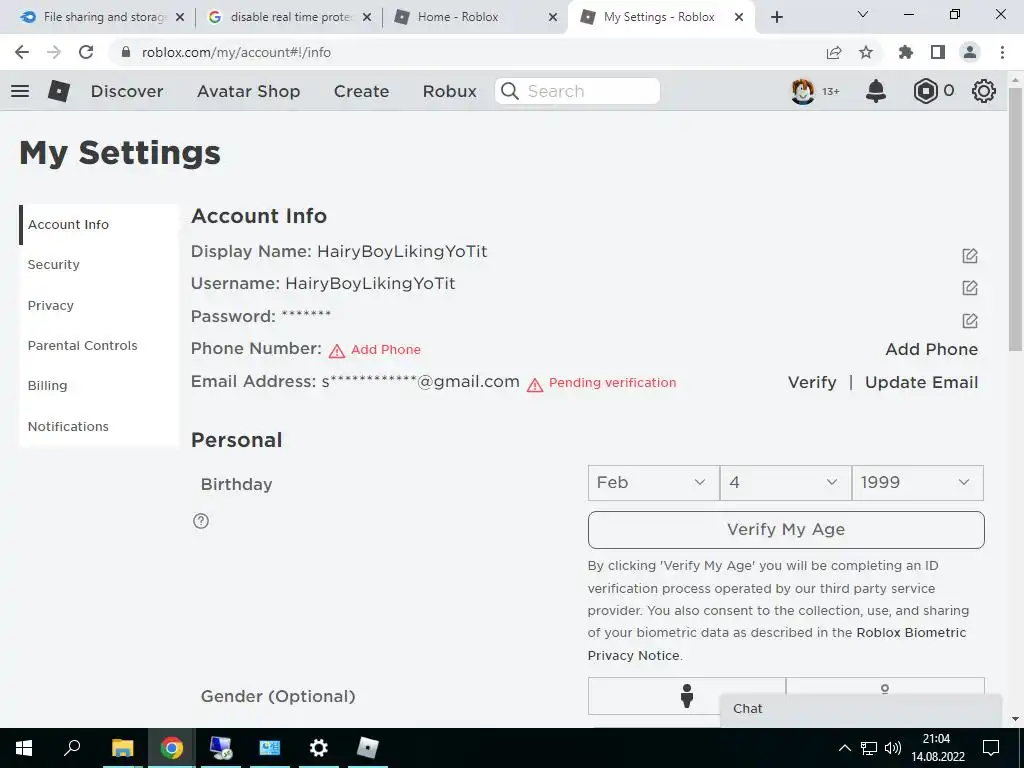1024x768 pixels.
Task: Open Robux in the Roblox navbar
Action: click(x=450, y=91)
